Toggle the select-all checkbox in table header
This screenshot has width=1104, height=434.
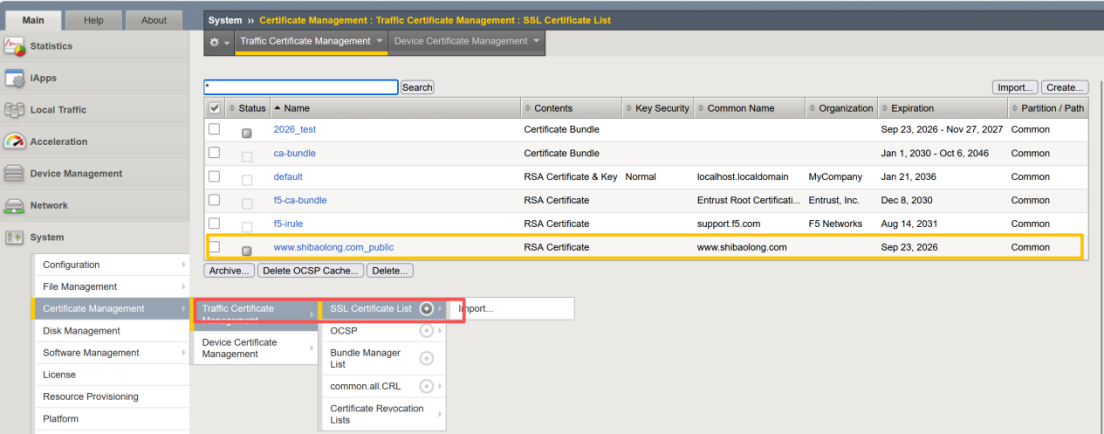214,108
